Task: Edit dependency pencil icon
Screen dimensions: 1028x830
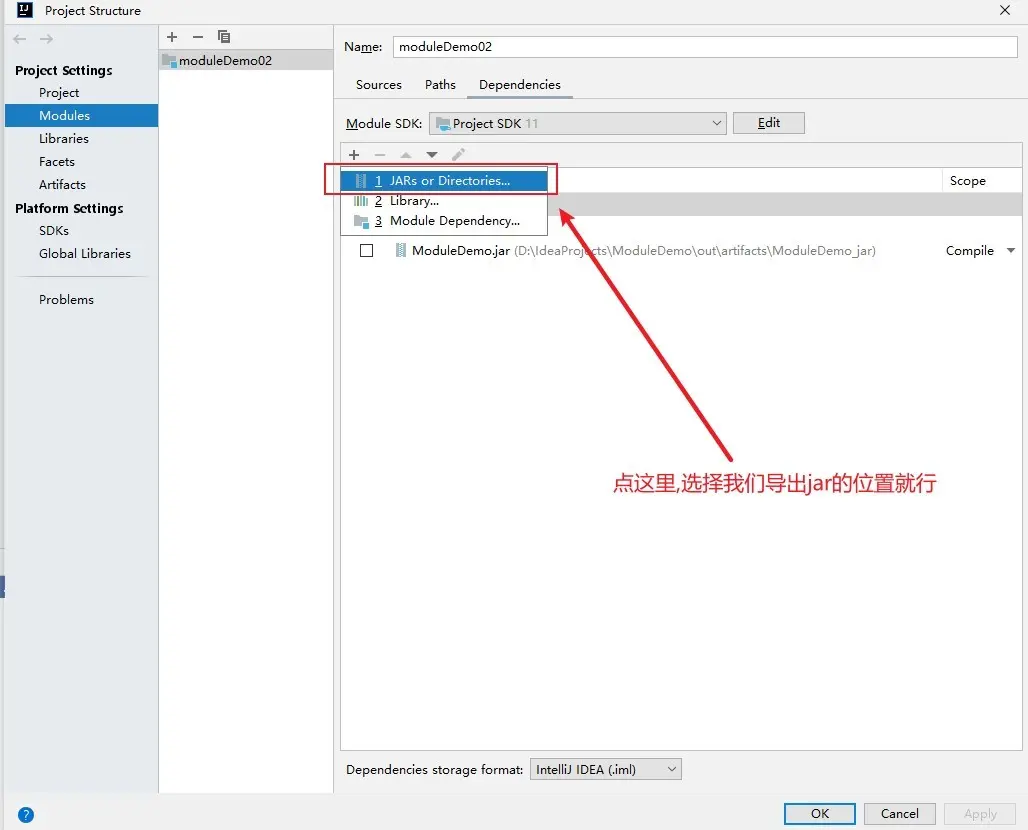Action: (x=458, y=155)
